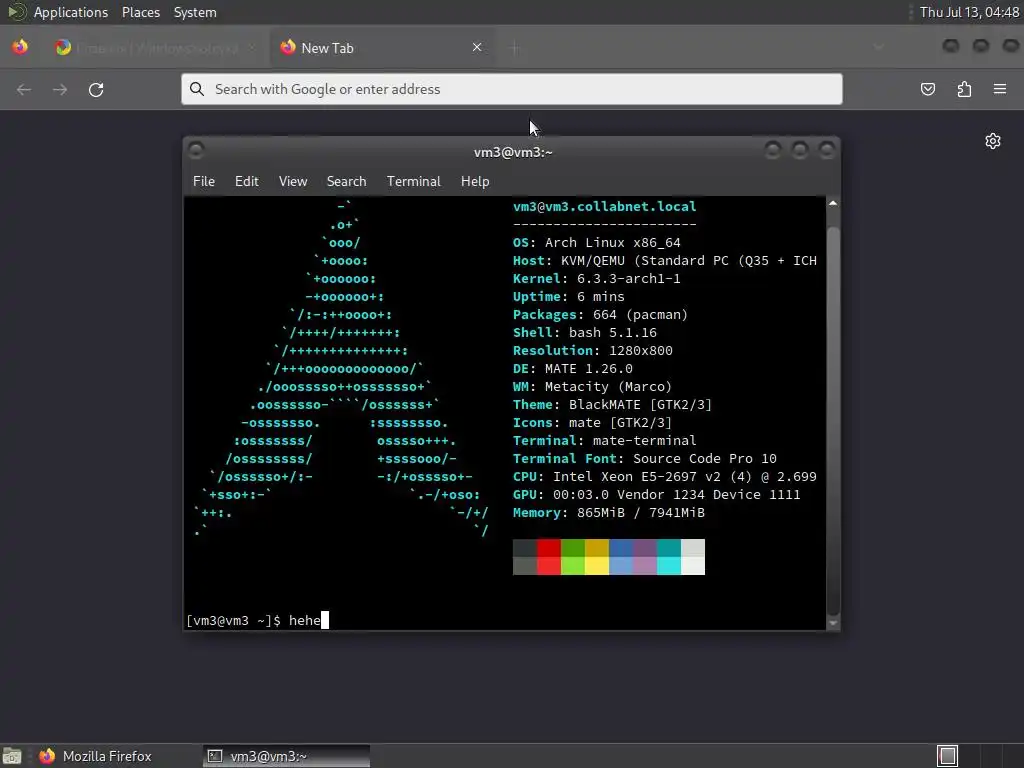Open the terminal File menu
1024x768 pixels.
tap(204, 181)
